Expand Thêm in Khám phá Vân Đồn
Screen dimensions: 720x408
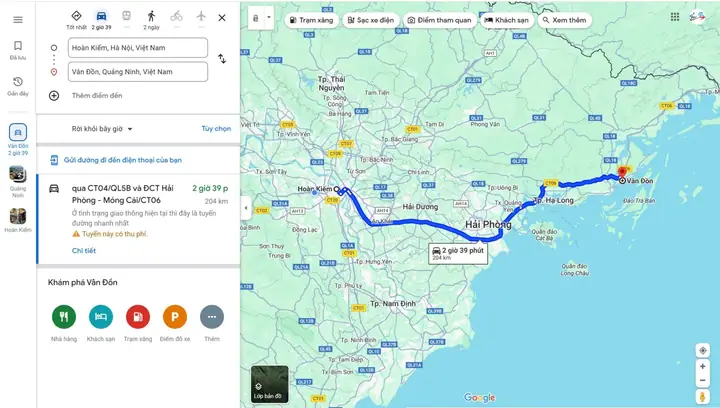211,317
